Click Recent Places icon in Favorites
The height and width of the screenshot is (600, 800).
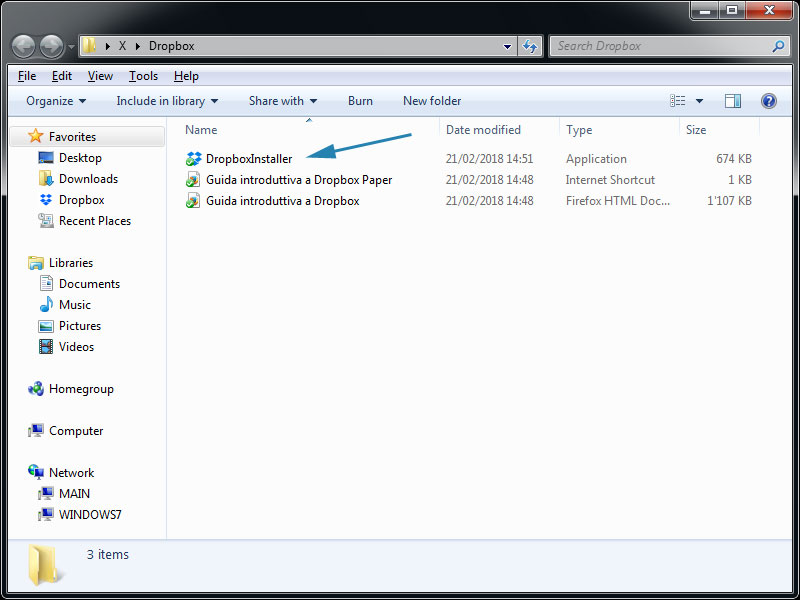[46, 220]
